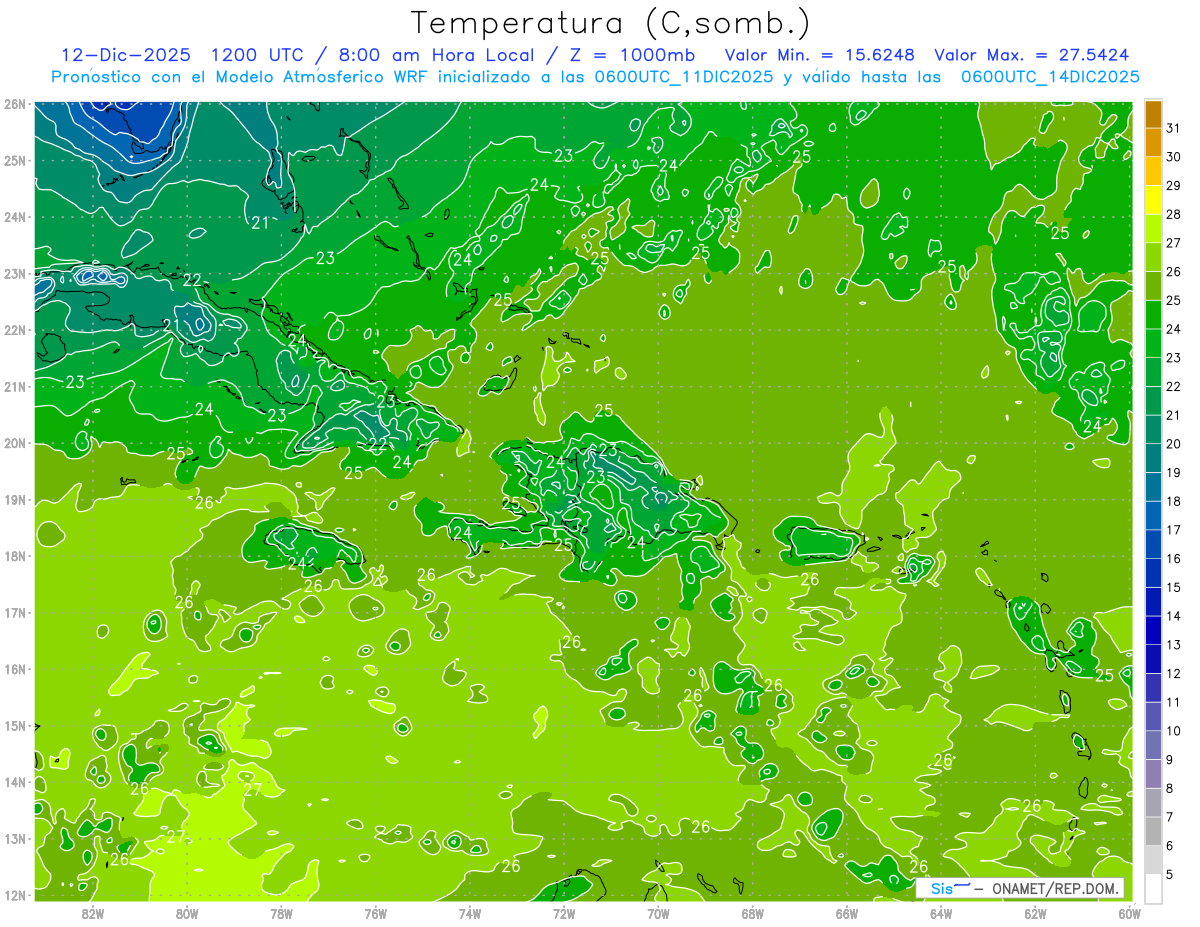
Task: Click 'Valor Min. = 15.6248' text
Action: (x=820, y=55)
